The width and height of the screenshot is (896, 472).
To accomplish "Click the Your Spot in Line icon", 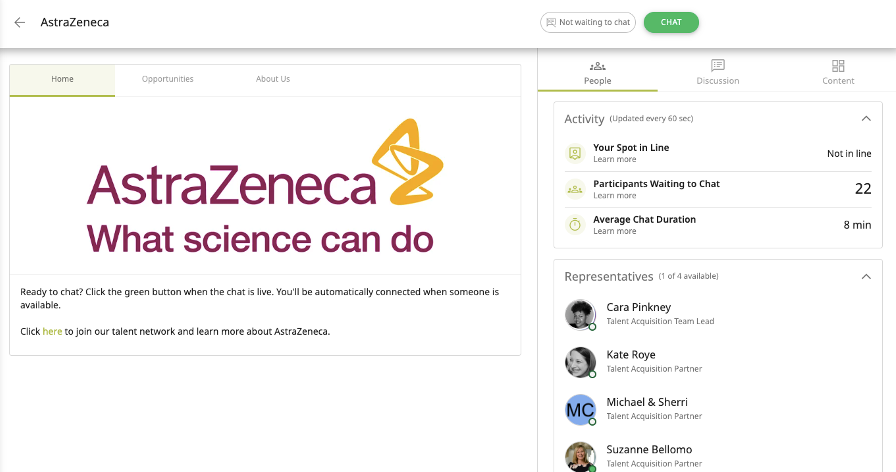I will [x=575, y=153].
